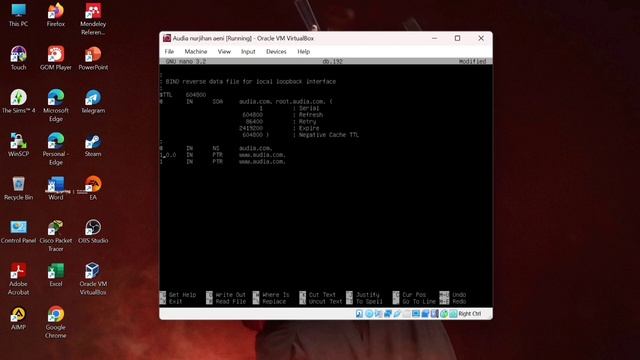Launch Telegram from the desktop
This screenshot has height=360, width=640.
93,102
